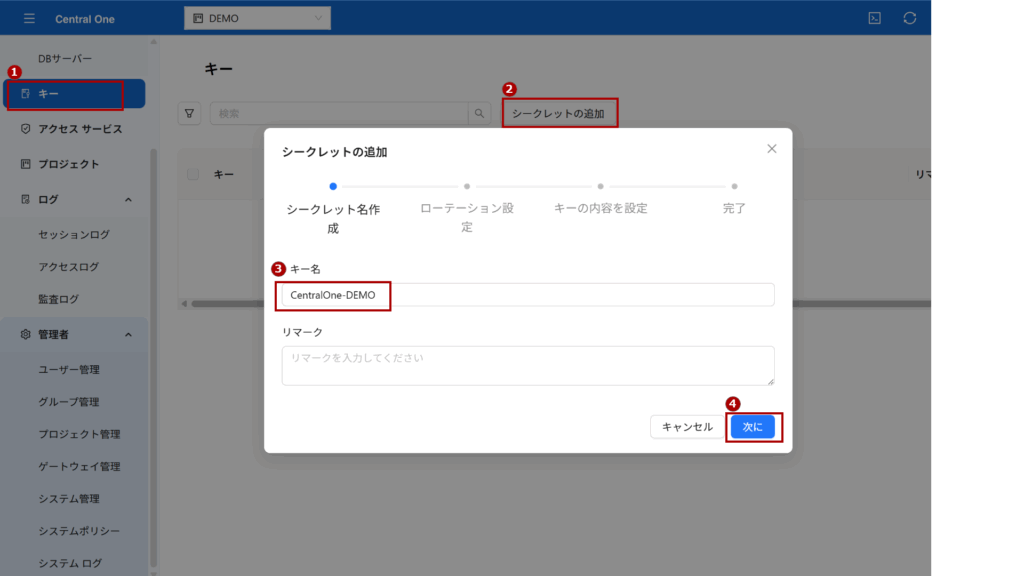Collapse the 管理者 section chevron
Viewport: 1024px width, 576px height.
128,334
